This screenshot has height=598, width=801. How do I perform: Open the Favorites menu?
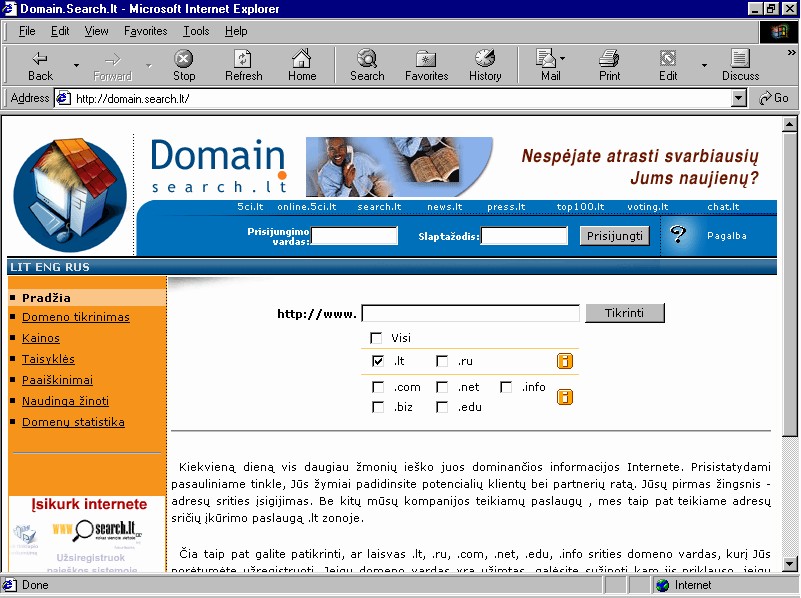coord(146,31)
